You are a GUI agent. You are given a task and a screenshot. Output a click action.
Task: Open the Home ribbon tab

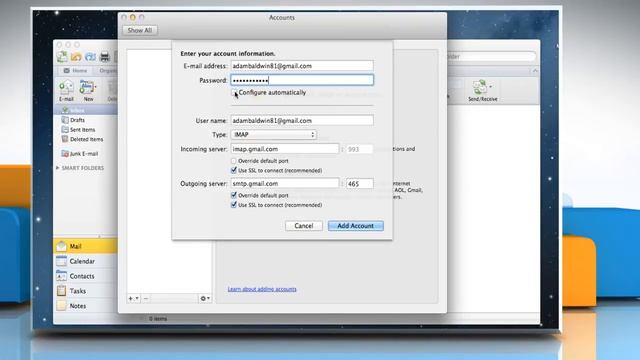76,71
